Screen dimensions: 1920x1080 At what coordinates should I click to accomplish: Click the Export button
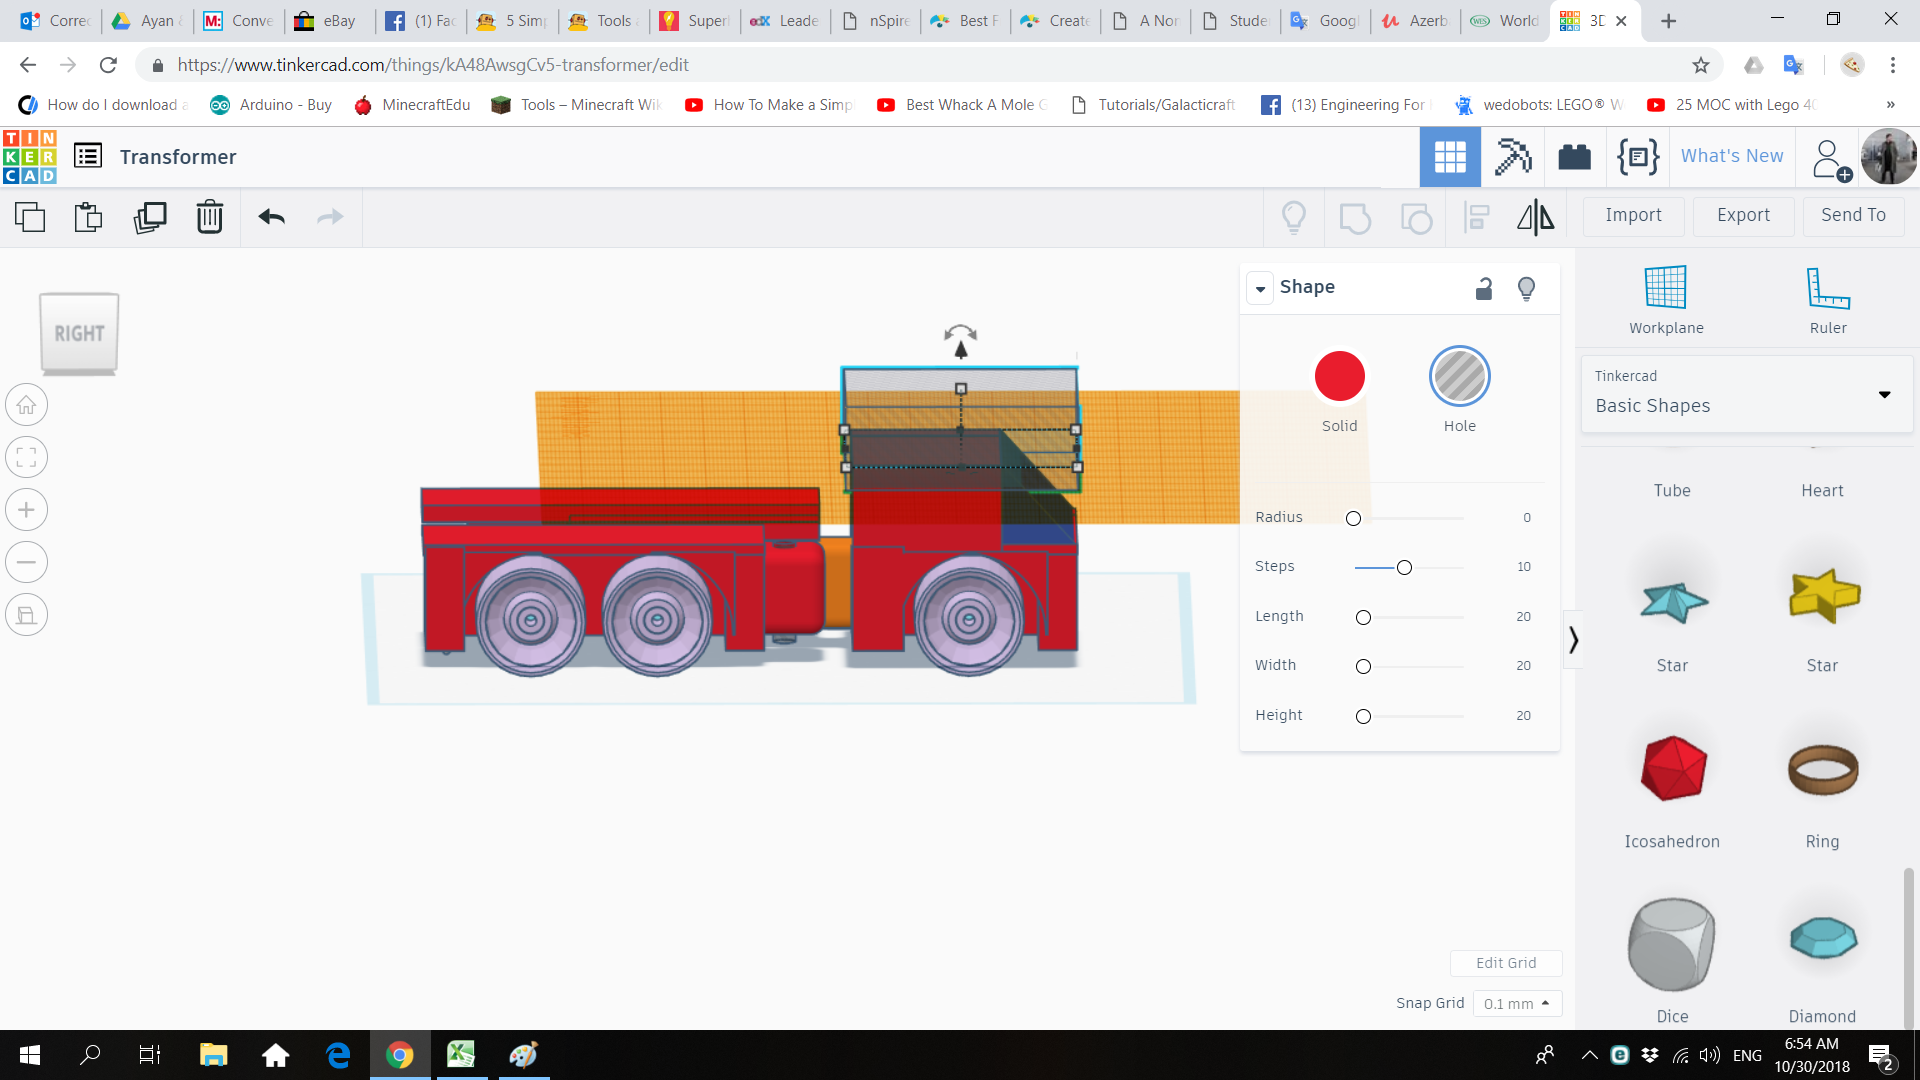(1743, 215)
